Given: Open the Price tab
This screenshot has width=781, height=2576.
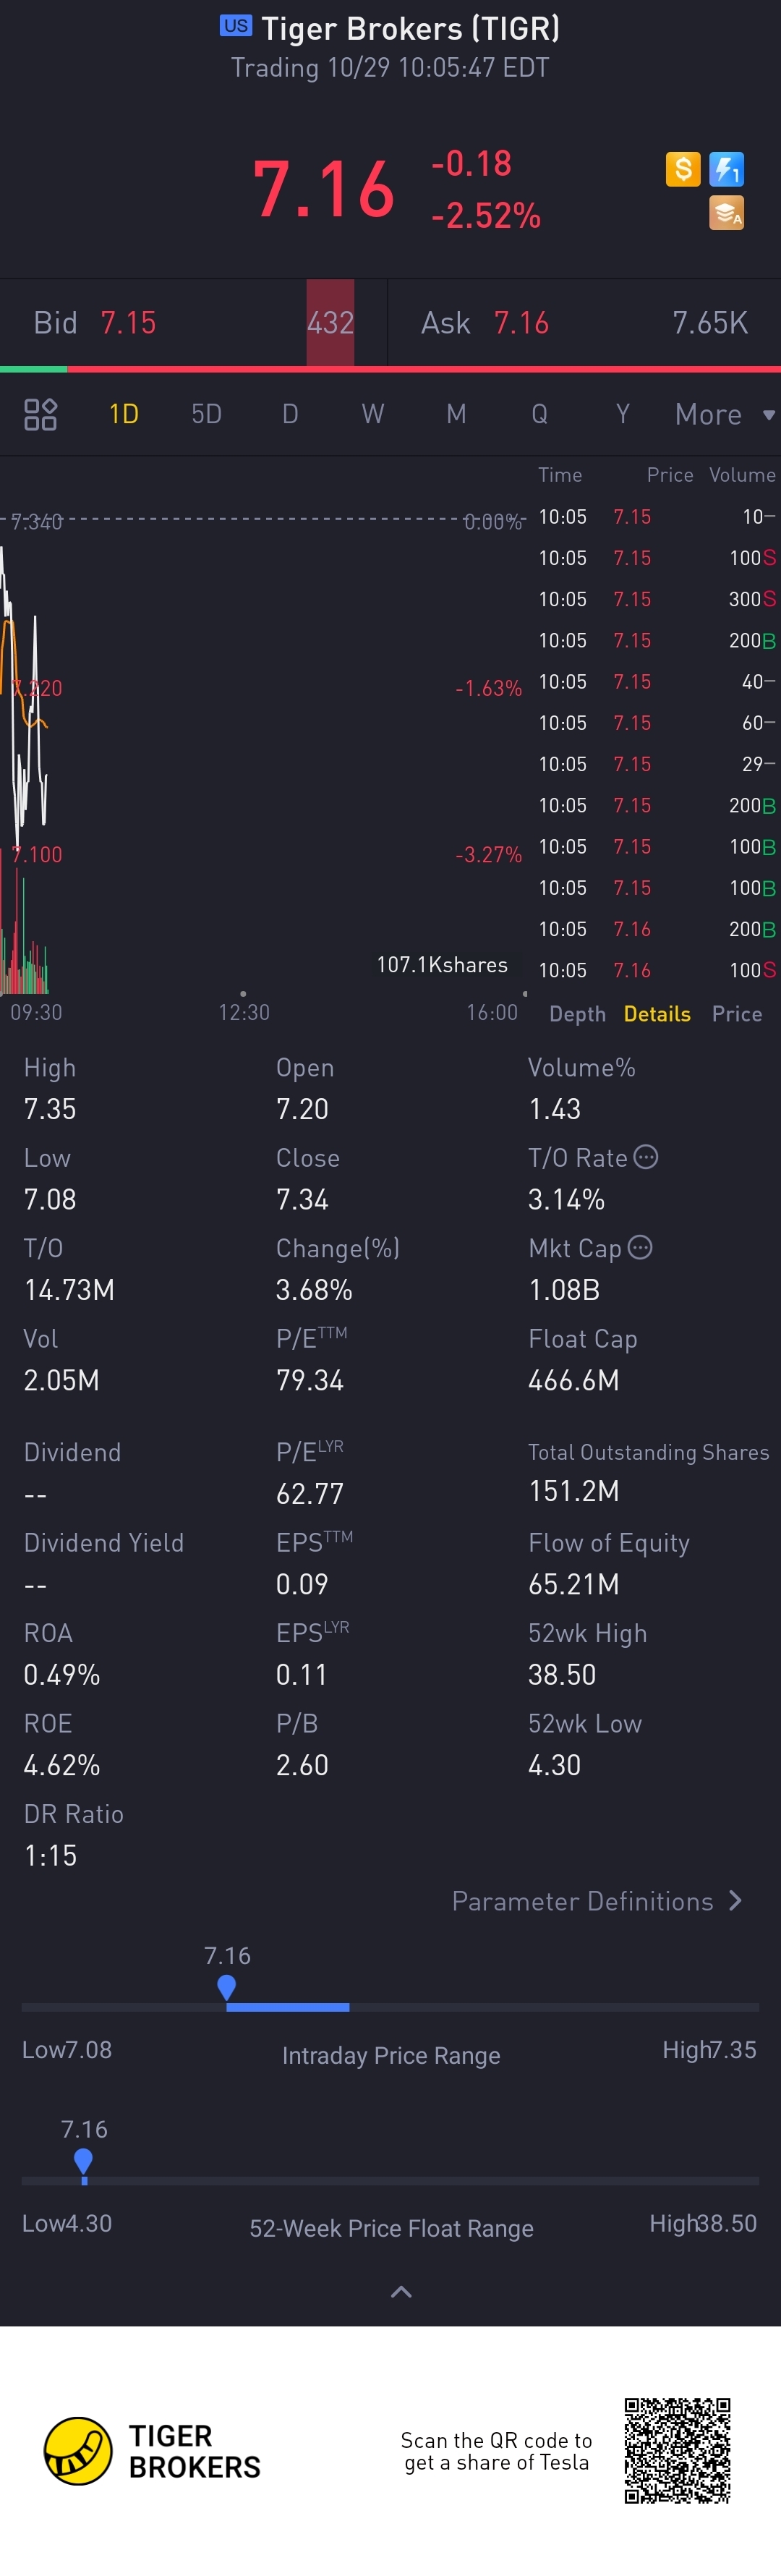Looking at the screenshot, I should [x=737, y=1014].
